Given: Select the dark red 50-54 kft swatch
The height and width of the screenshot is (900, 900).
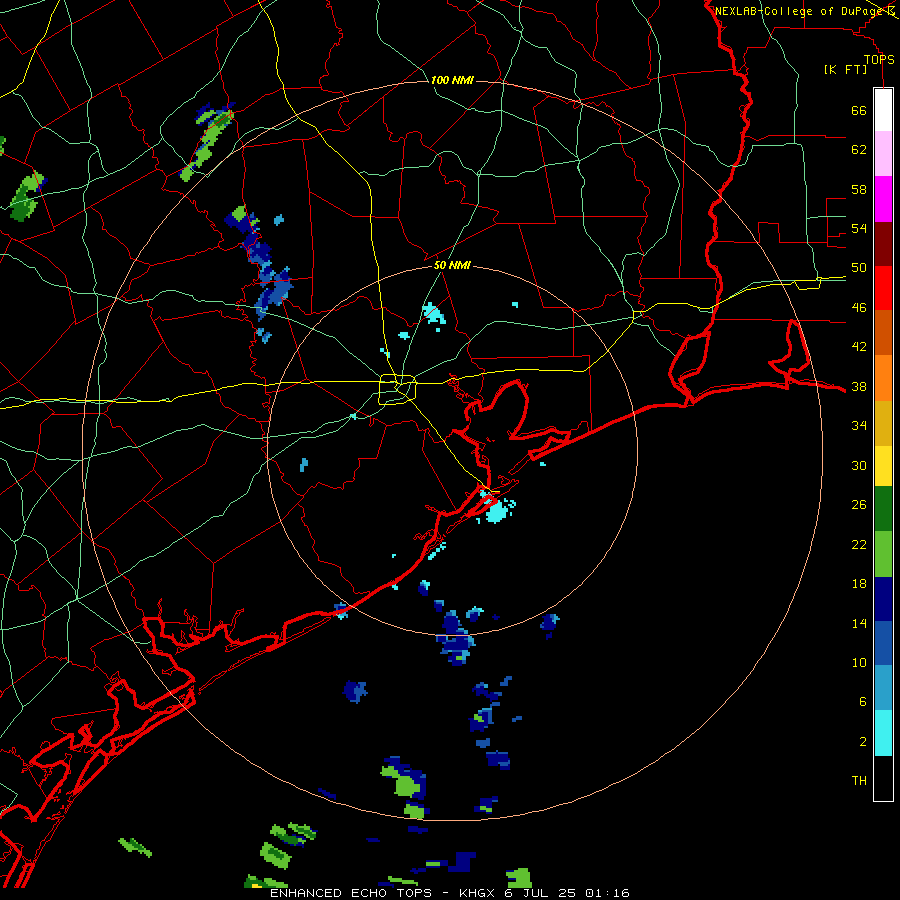Looking at the screenshot, I should pos(883,244).
